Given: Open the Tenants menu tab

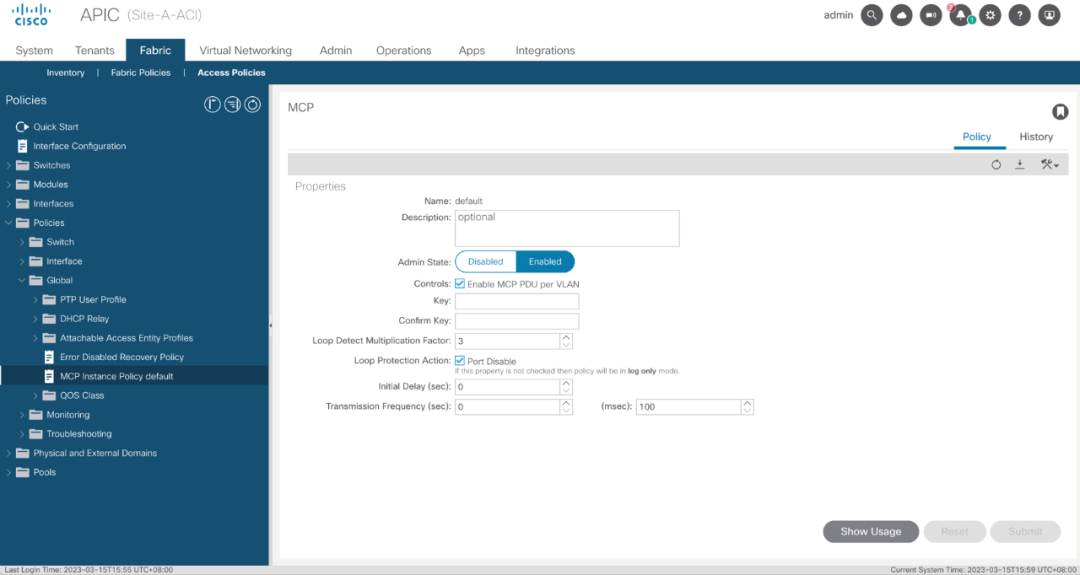Looking at the screenshot, I should 95,51.
